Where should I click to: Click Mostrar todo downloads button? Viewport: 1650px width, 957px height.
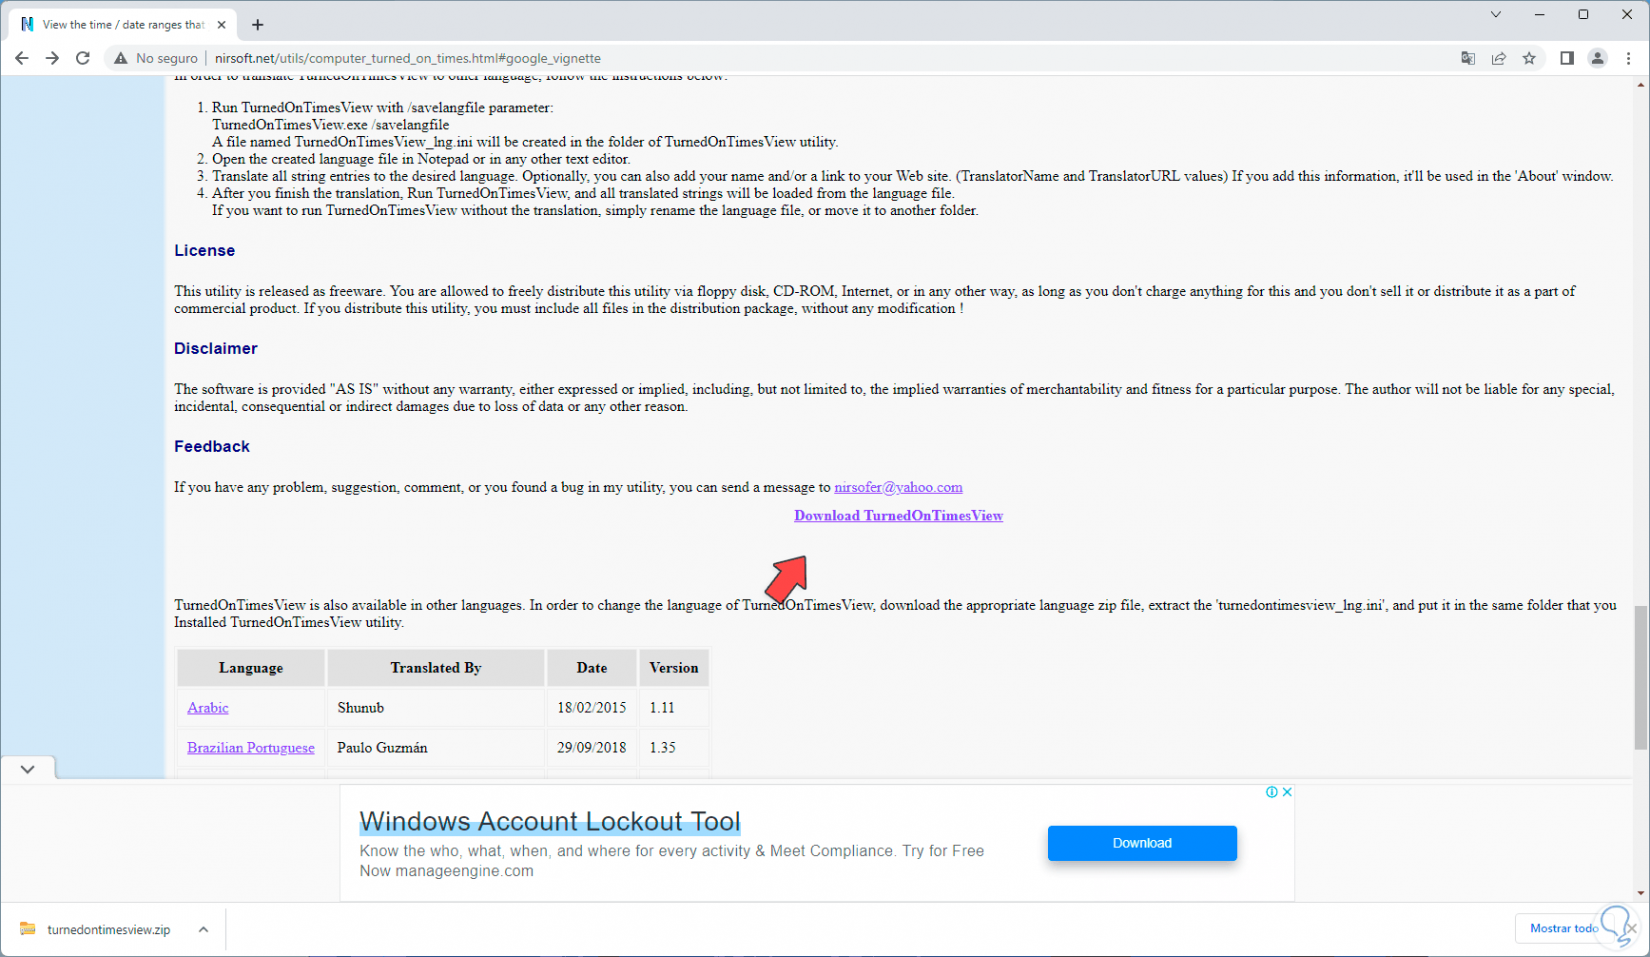tap(1563, 929)
